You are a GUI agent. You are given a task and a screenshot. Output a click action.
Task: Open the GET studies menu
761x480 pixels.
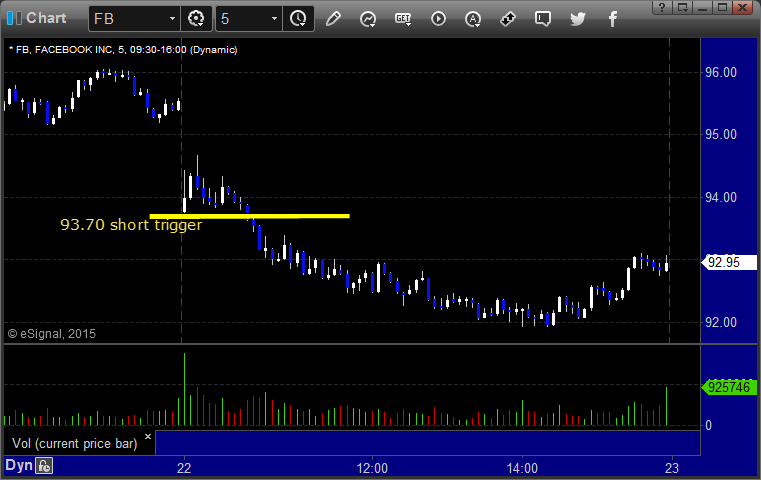[x=403, y=19]
